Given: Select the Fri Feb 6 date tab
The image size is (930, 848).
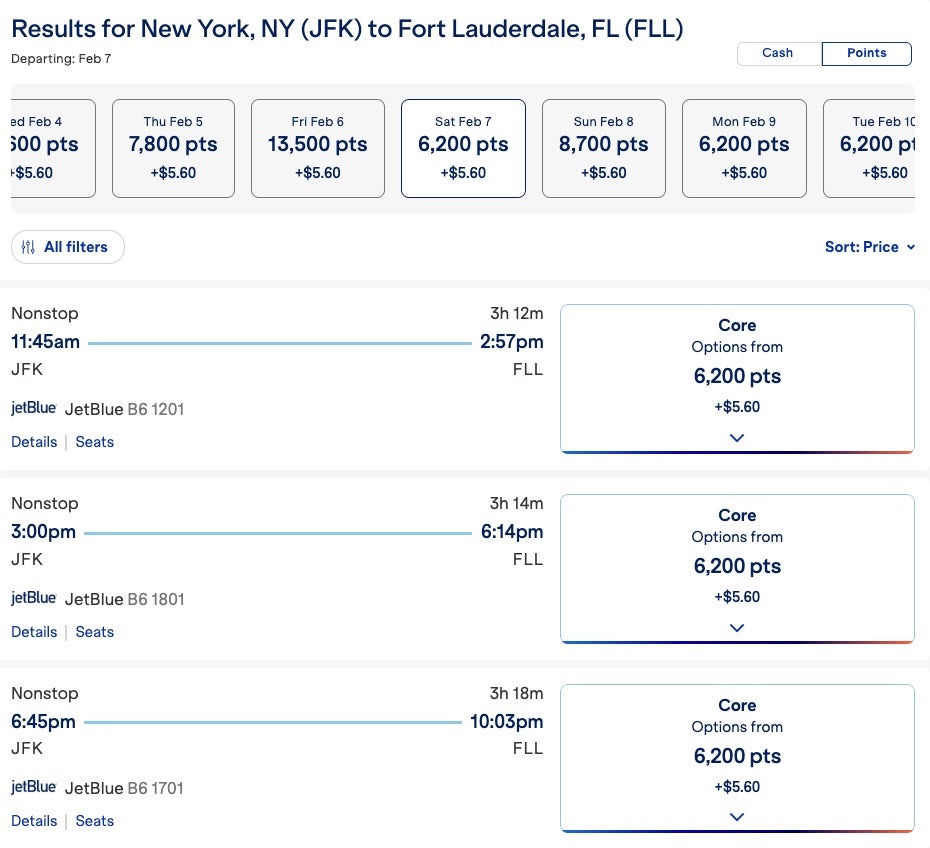Looking at the screenshot, I should [318, 148].
